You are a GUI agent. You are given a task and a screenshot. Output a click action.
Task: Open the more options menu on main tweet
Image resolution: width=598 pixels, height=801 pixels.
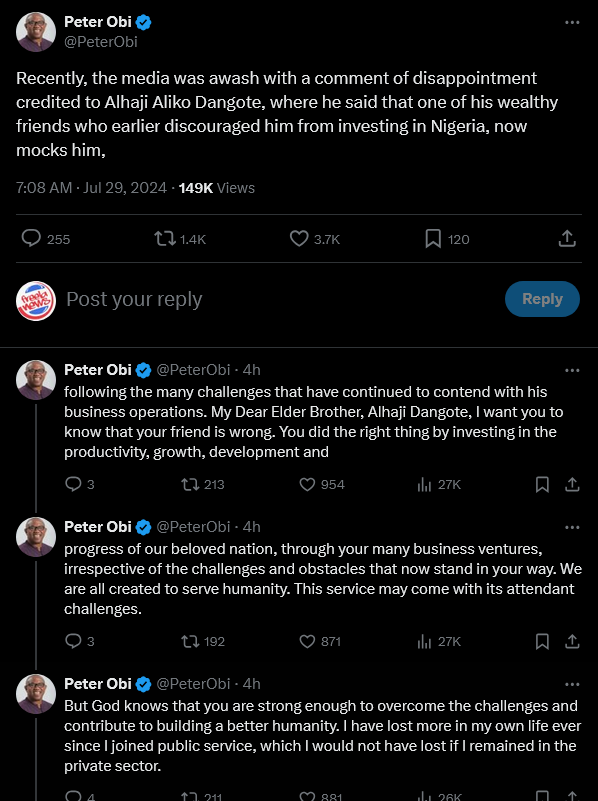click(573, 22)
